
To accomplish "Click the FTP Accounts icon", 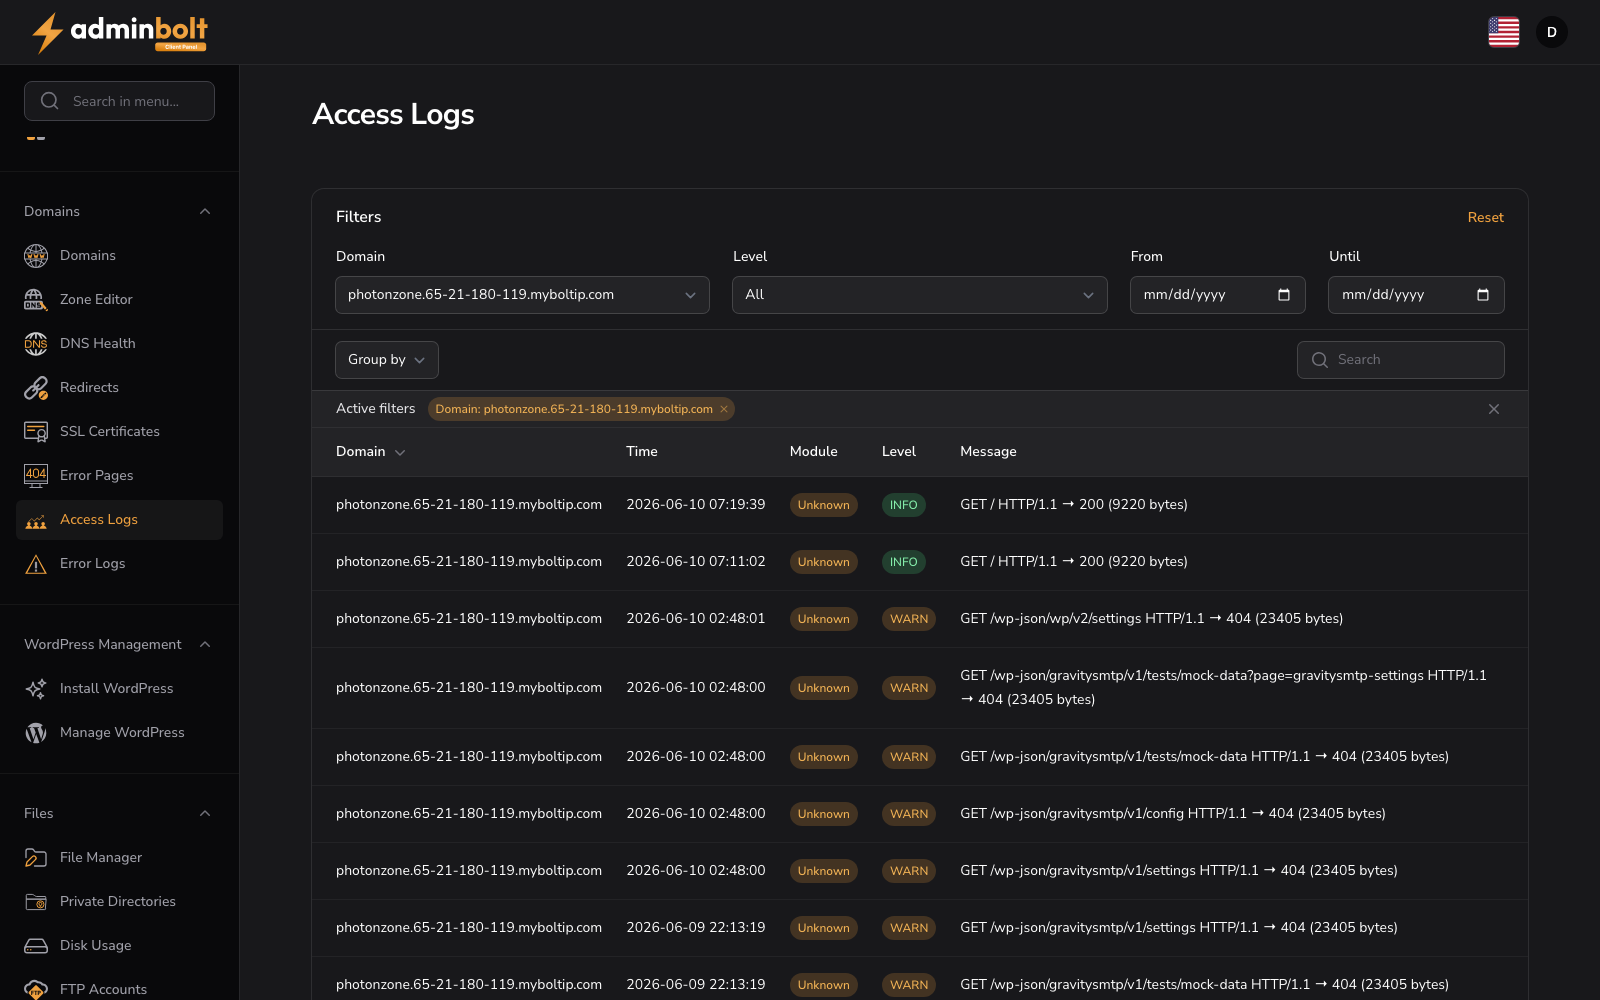I will pos(36,990).
